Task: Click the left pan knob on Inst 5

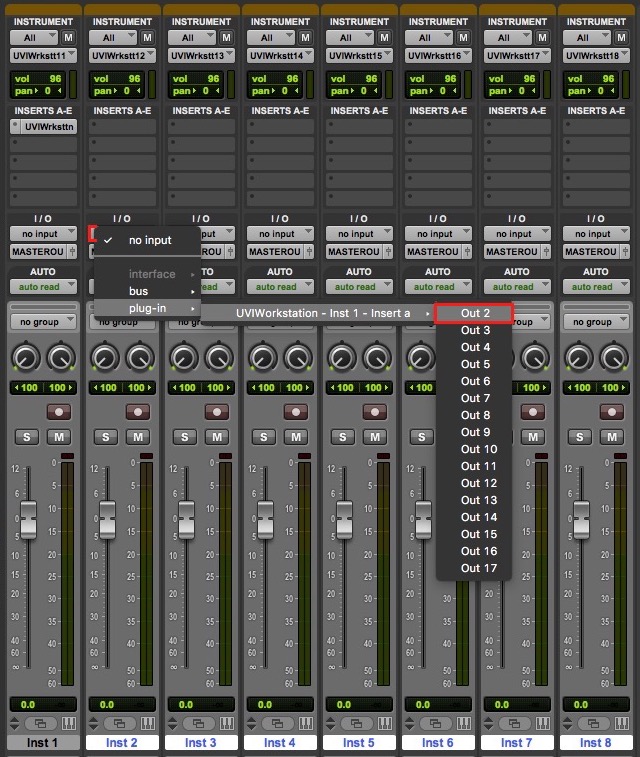Action: (342, 358)
